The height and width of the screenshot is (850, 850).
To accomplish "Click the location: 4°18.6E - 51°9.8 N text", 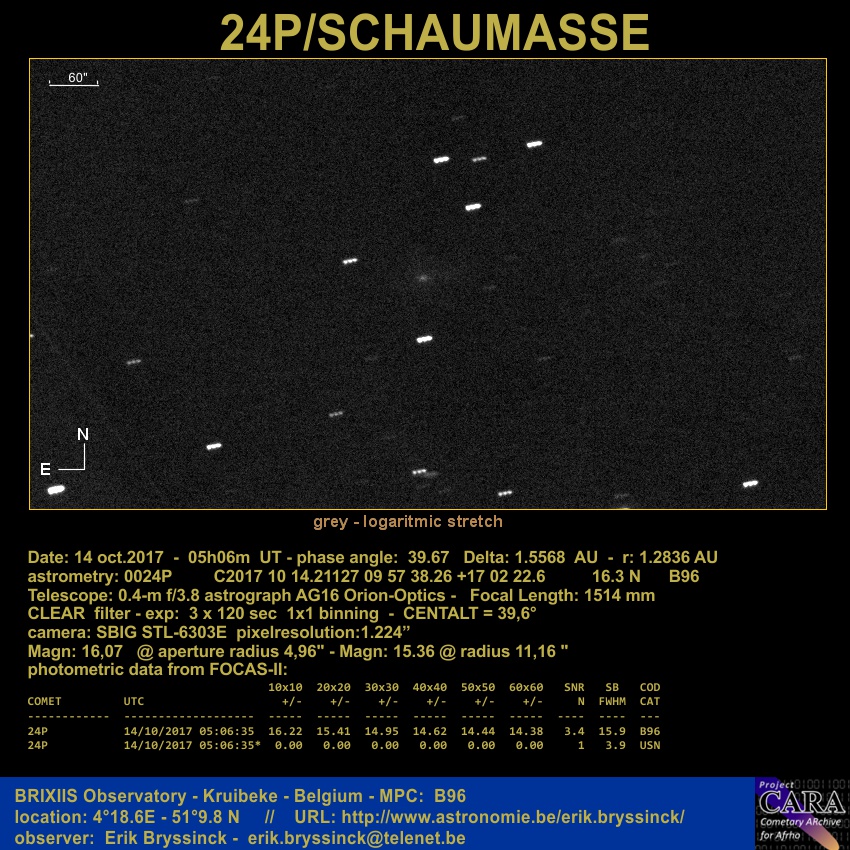I will coord(127,817).
